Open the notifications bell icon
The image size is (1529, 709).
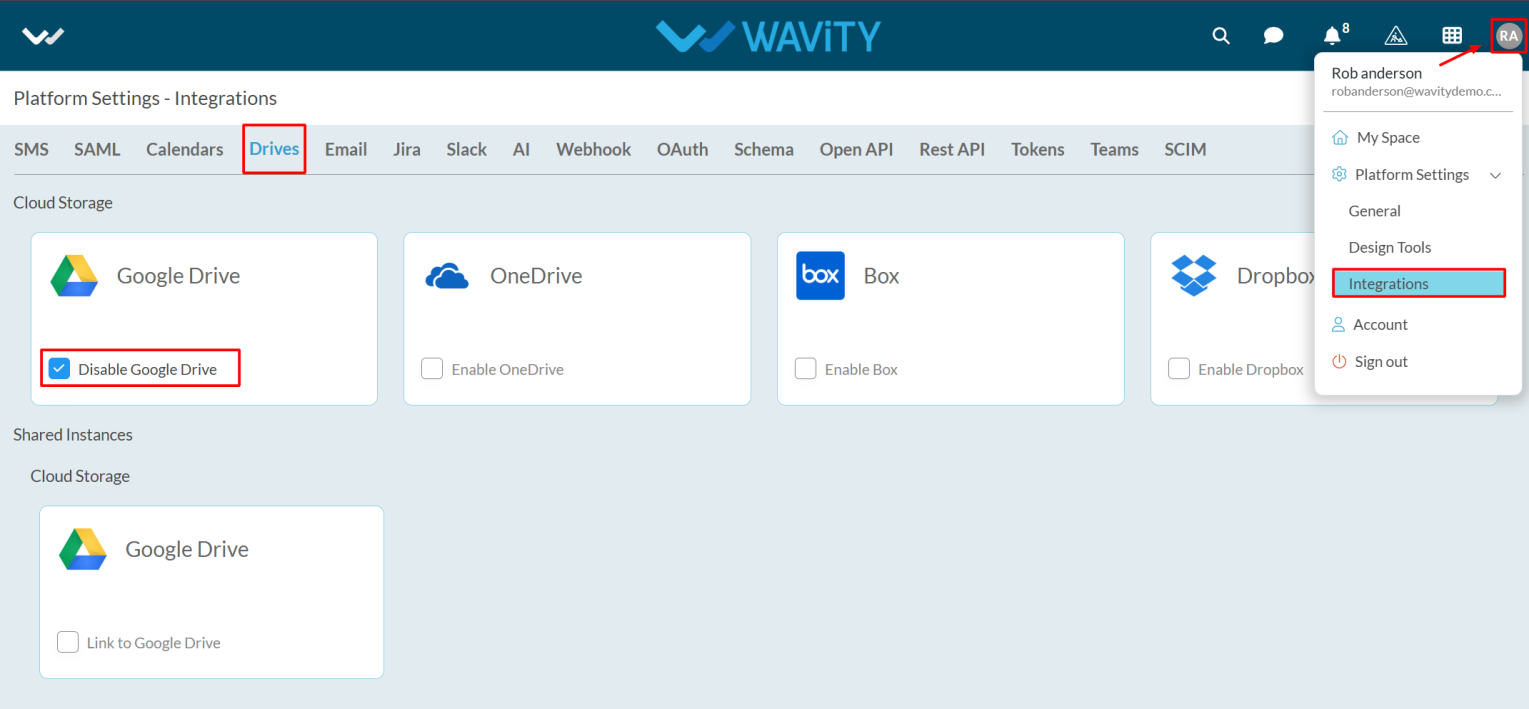click(x=1332, y=36)
